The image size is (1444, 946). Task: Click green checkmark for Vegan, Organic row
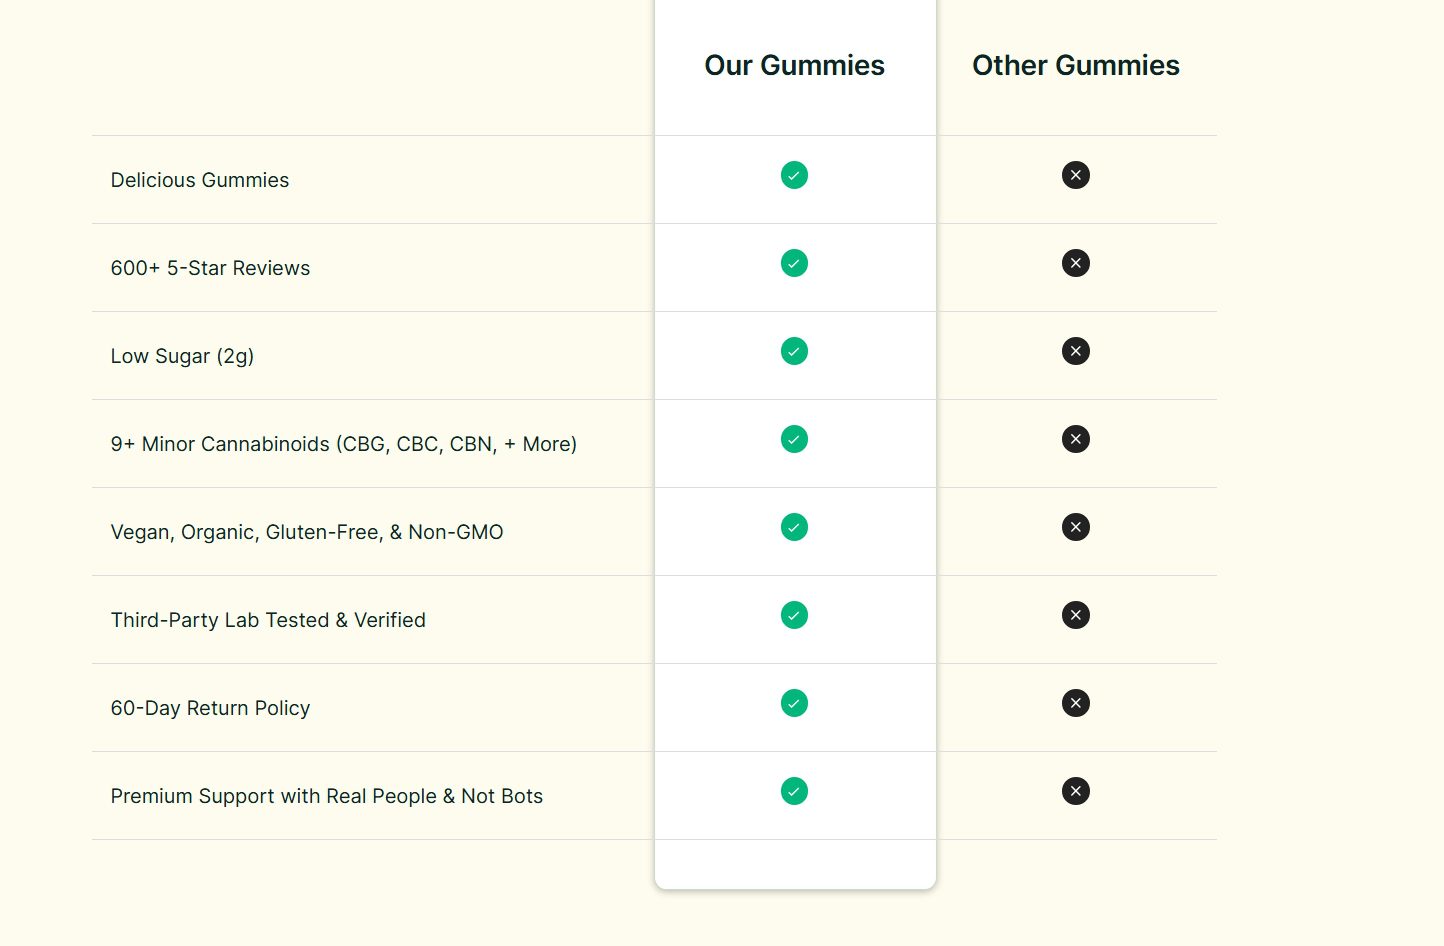794,527
